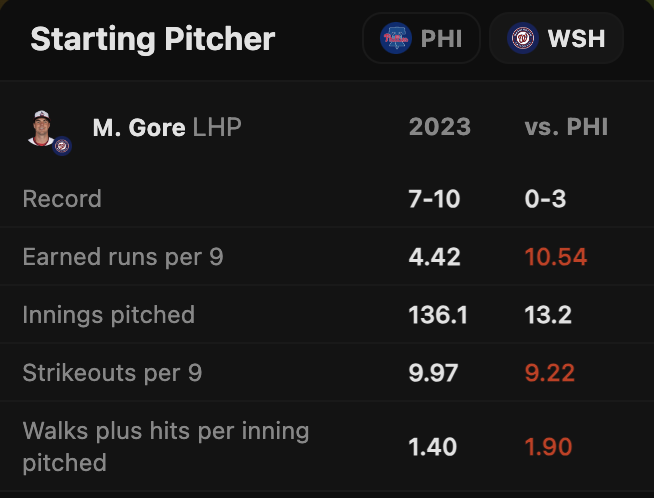Click the Strikeouts per 9 label
654x498 pixels.
(112, 373)
